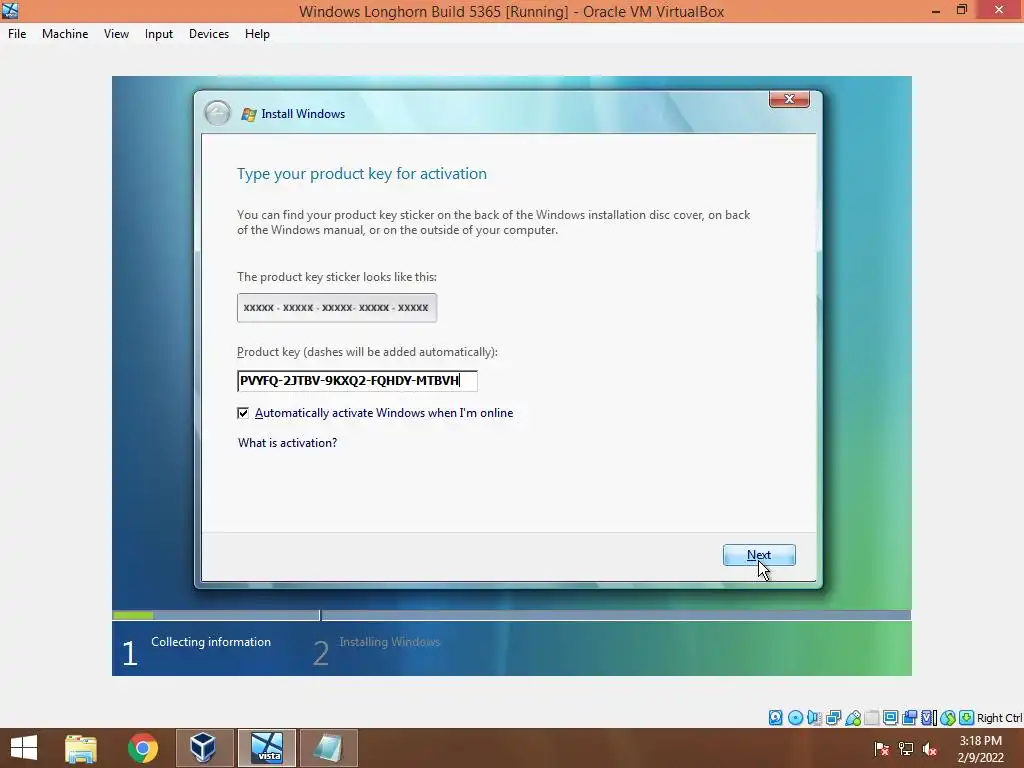The height and width of the screenshot is (768, 1024).
Task: Click the VirtualBox icon in window title bar
Action: [10, 10]
